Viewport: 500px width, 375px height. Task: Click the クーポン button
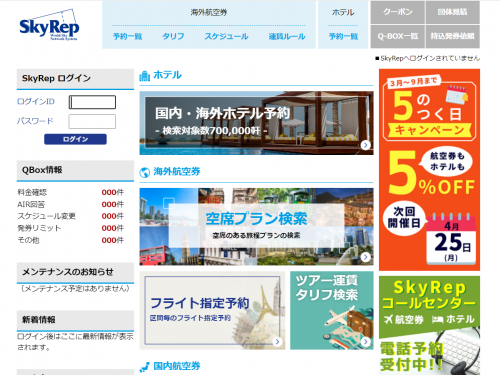click(x=398, y=12)
